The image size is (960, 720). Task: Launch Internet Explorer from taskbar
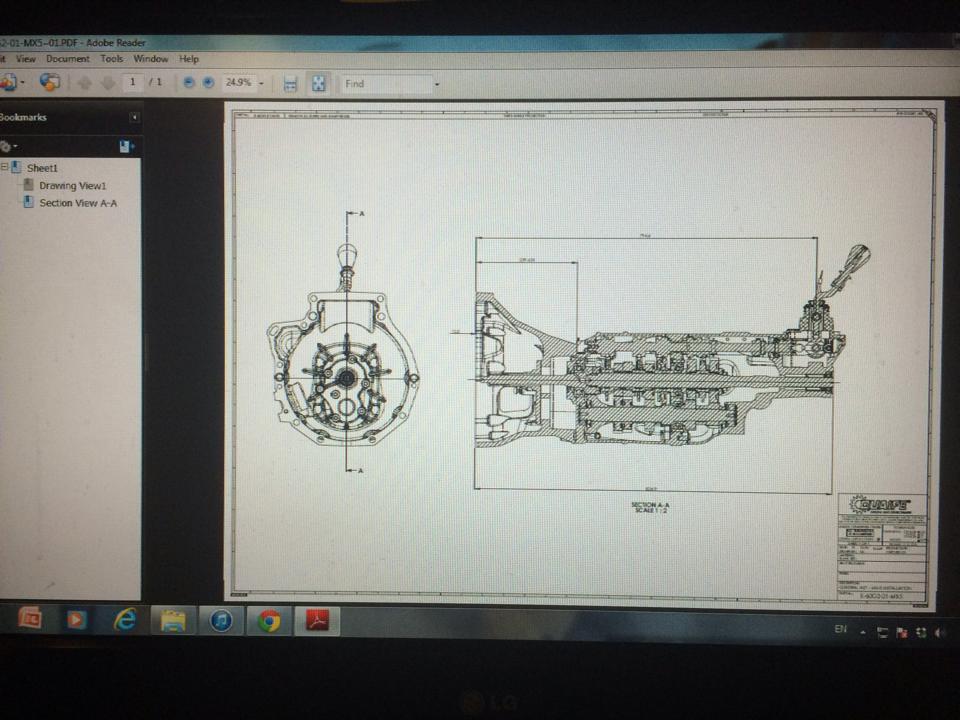[x=125, y=620]
